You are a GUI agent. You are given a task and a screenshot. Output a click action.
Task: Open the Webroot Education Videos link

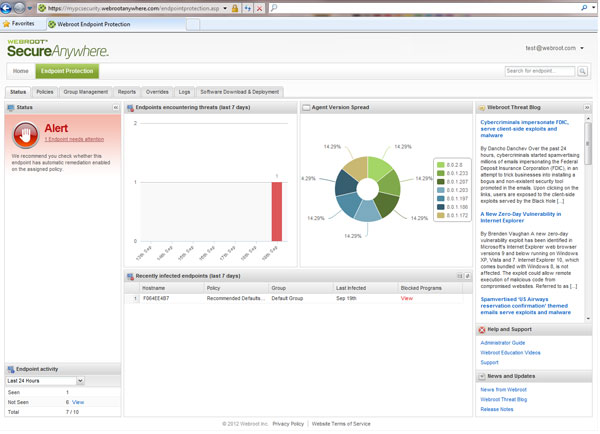[x=510, y=353]
